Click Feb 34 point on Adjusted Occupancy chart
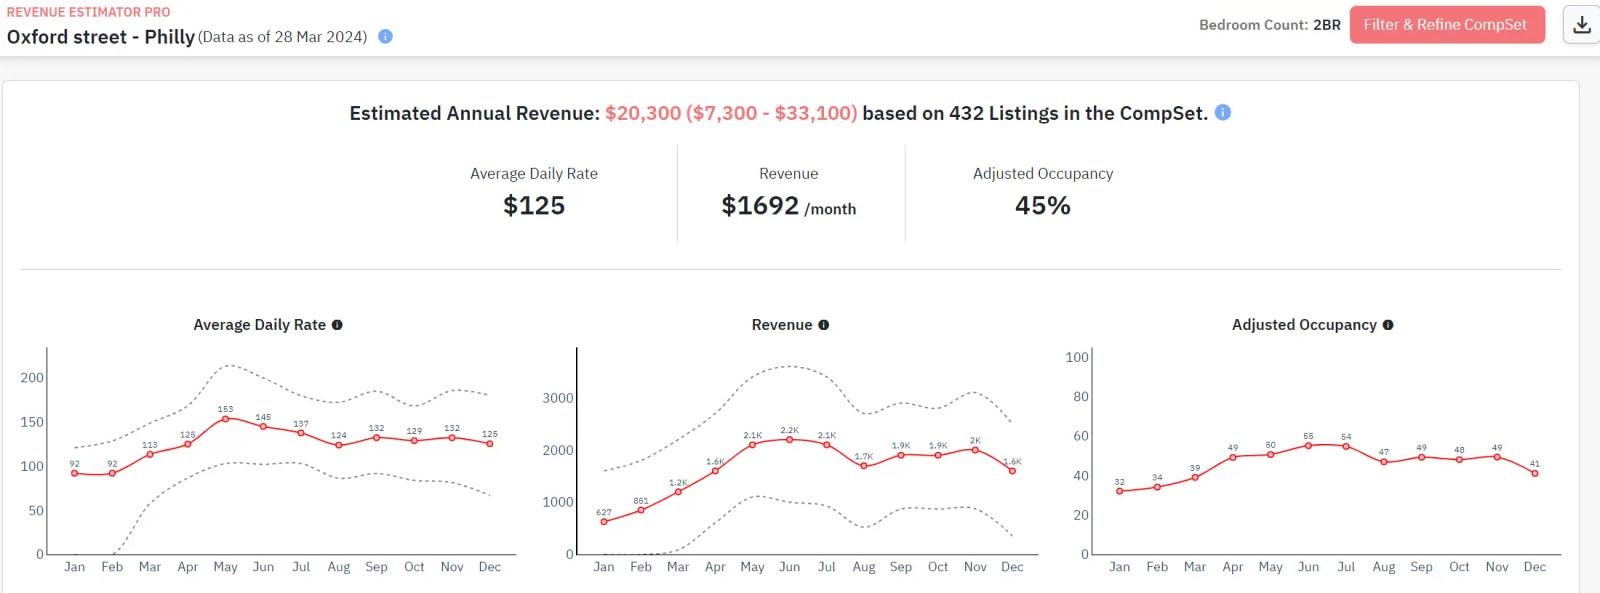Screen dimensions: 1600x593 tap(1157, 487)
